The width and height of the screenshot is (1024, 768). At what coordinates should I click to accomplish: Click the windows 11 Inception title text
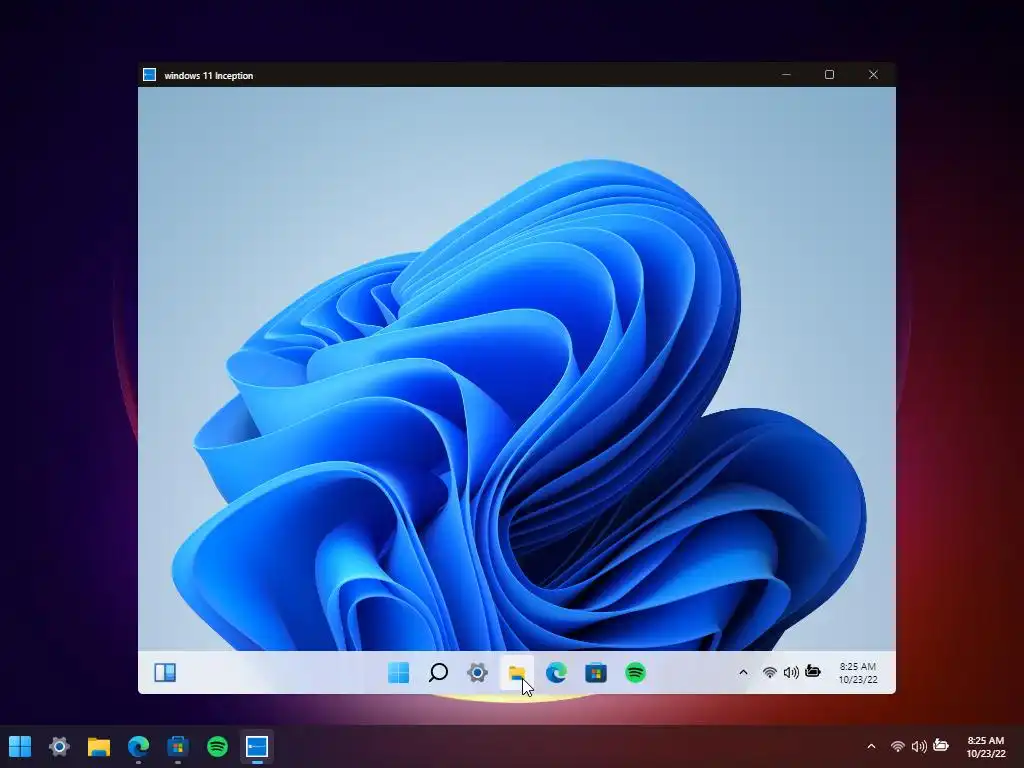click(208, 76)
